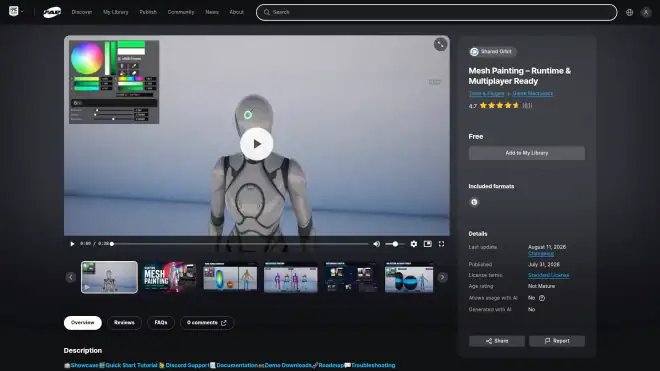Open the Community menu
This screenshot has height=371, width=660.
coord(181,12)
